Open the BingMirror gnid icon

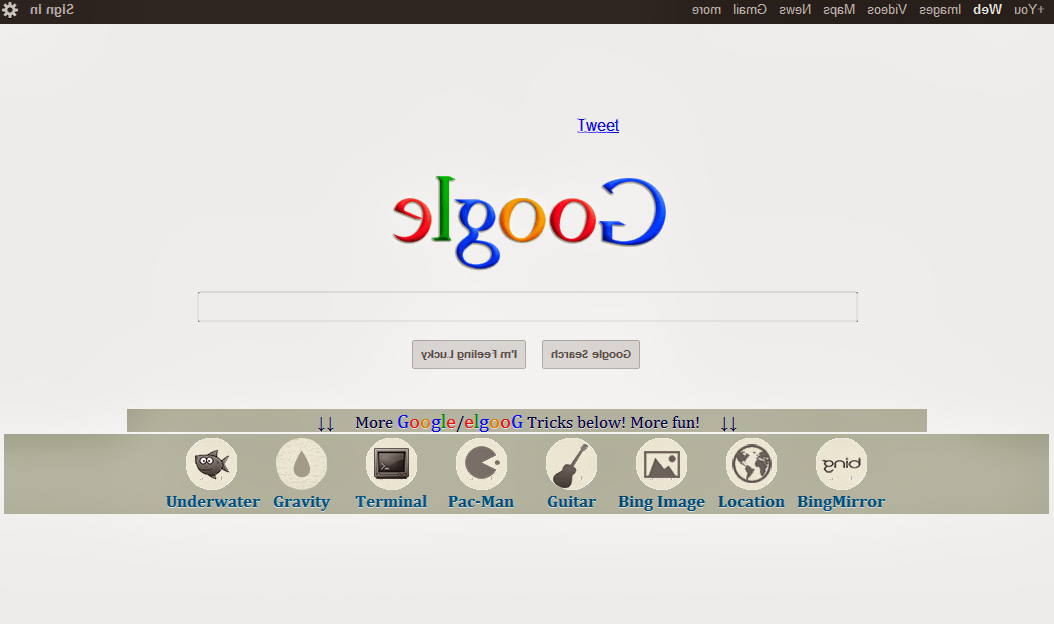[841, 464]
